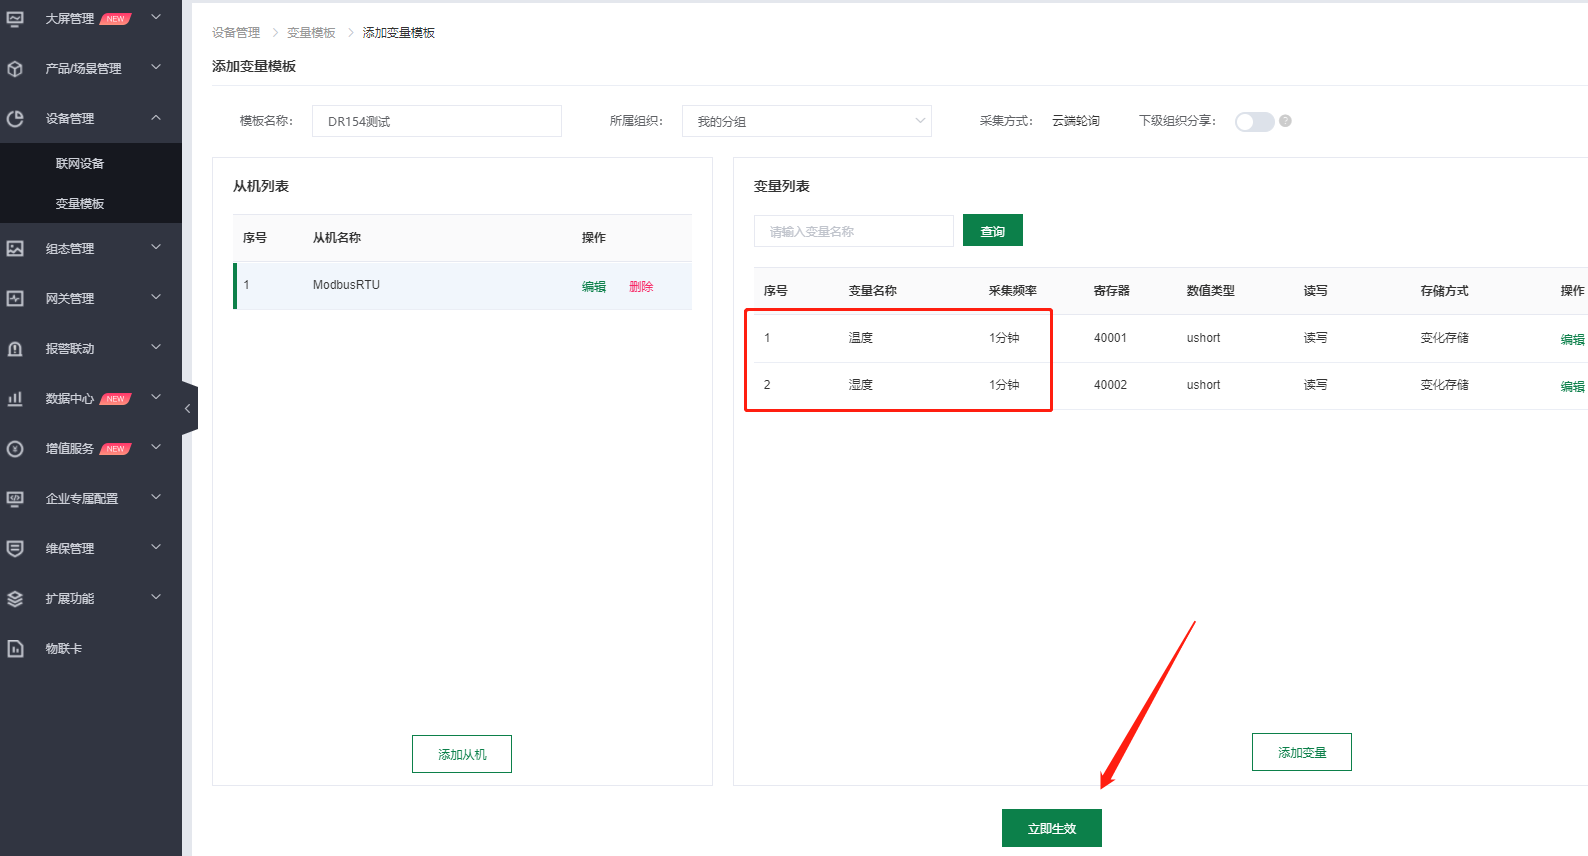Click the 大屏管理 monitor icon in sidebar
The height and width of the screenshot is (856, 1588).
click(x=15, y=18)
